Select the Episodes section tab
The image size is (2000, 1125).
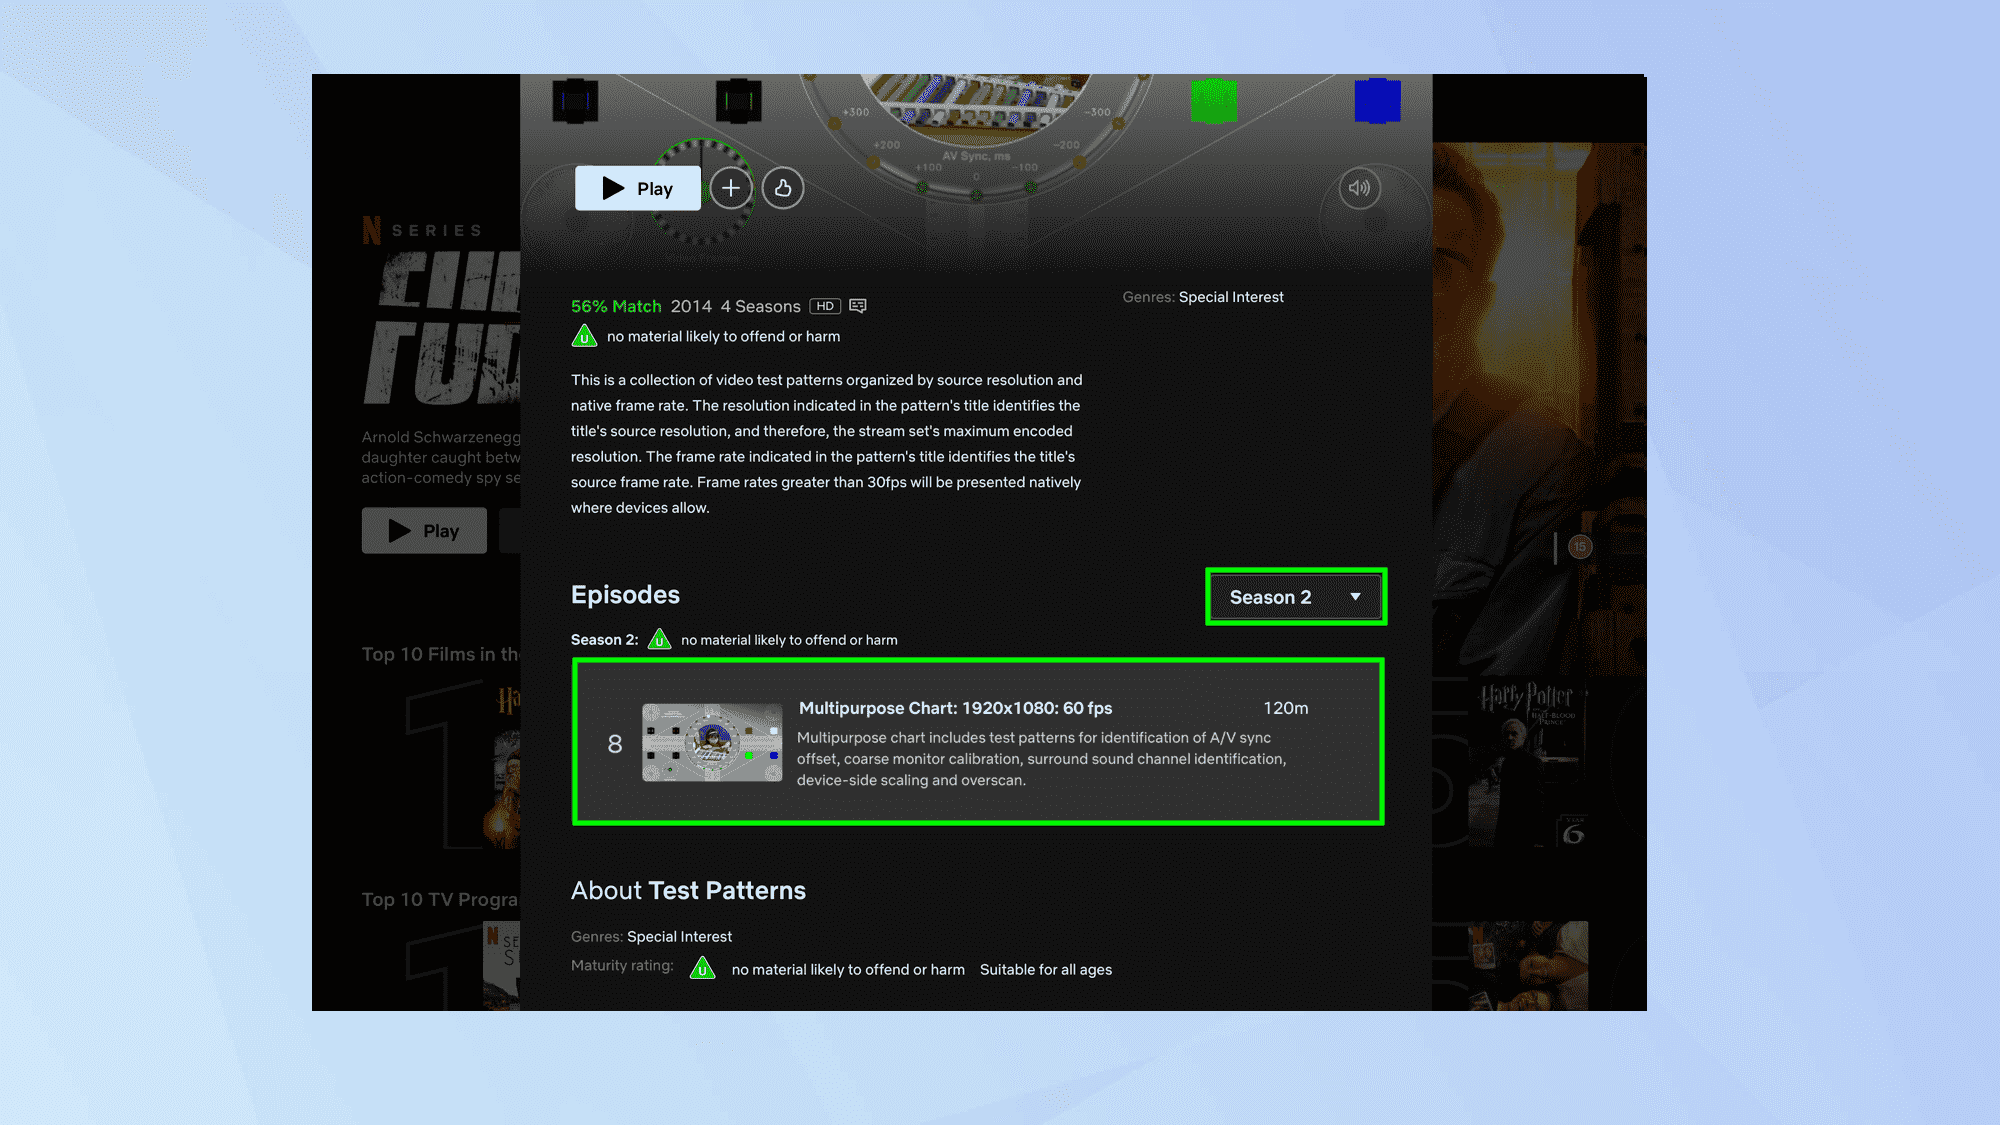point(625,593)
